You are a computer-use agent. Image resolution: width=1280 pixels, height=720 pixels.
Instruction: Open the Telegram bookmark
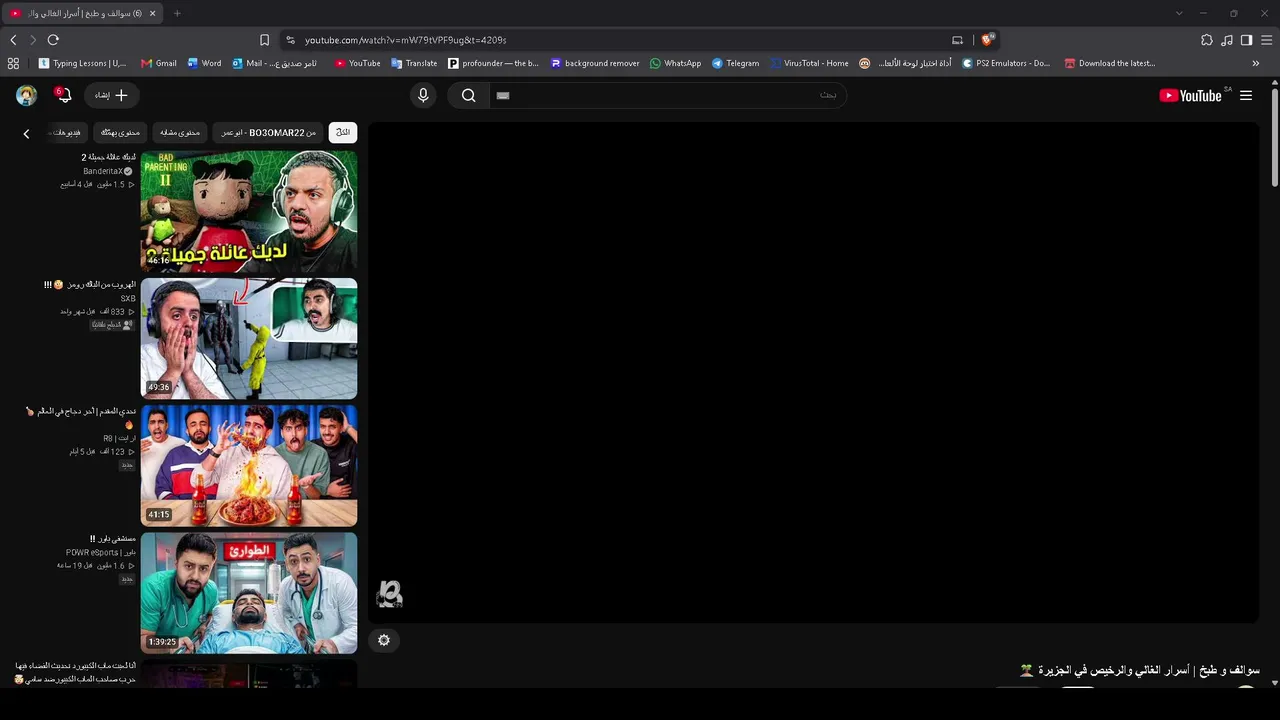[x=736, y=63]
